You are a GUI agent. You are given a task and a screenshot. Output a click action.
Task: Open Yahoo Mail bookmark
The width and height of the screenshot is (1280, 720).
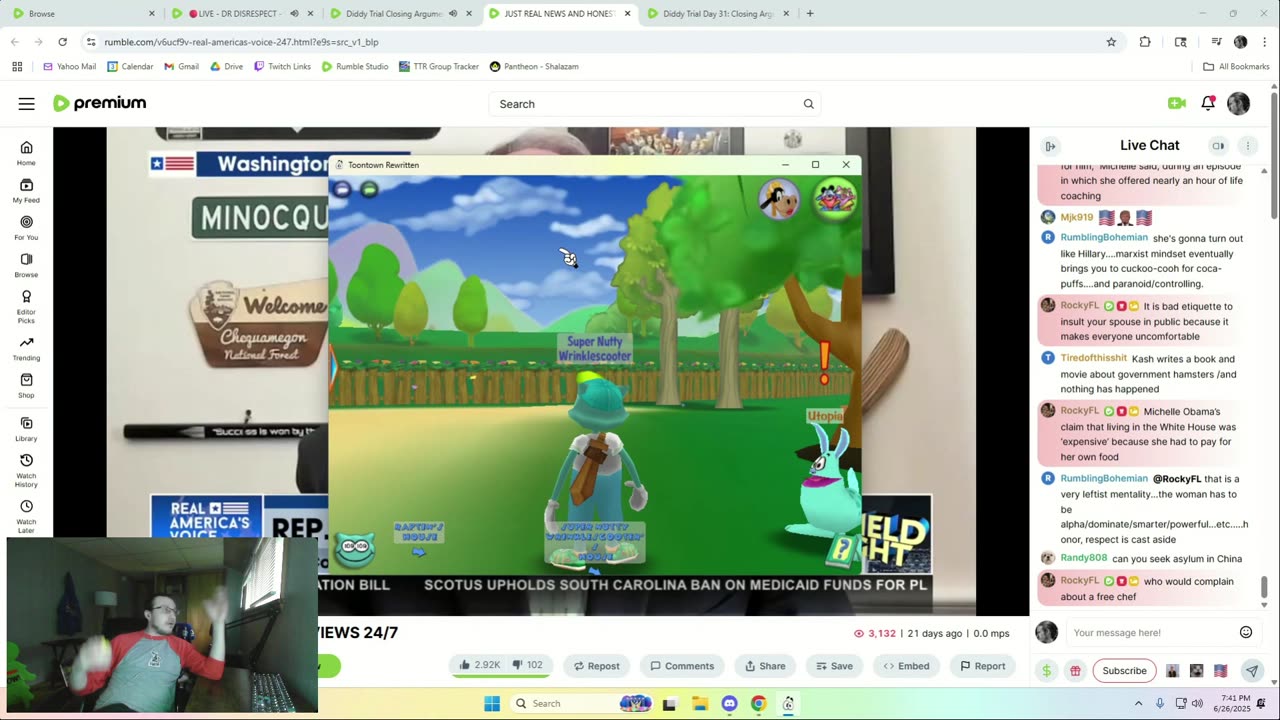tap(70, 66)
